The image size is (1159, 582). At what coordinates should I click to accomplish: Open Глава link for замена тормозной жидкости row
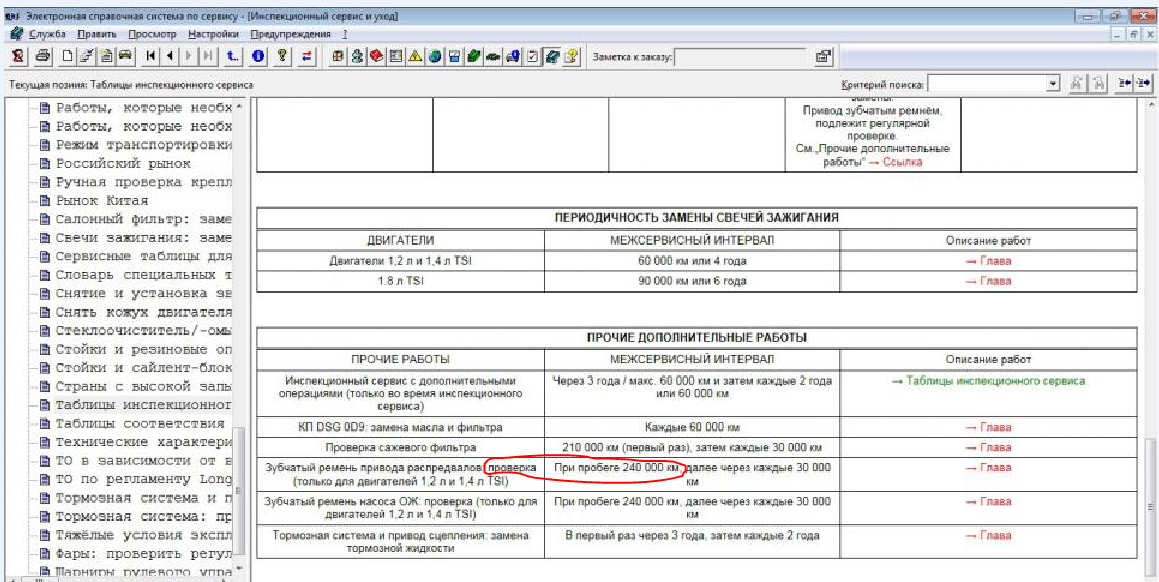[x=988, y=535]
